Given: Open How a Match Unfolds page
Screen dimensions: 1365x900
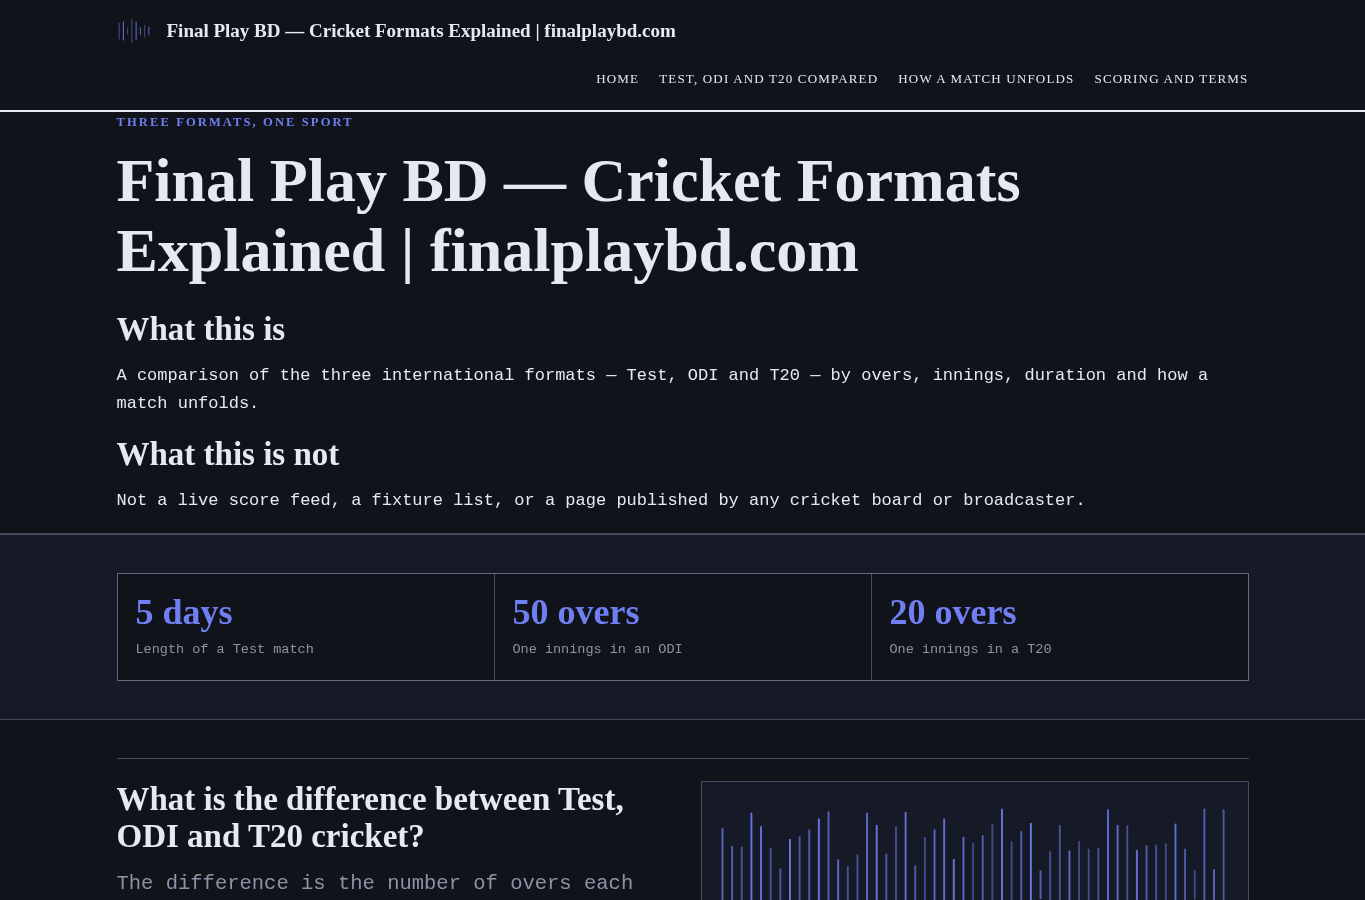Looking at the screenshot, I should point(986,79).
